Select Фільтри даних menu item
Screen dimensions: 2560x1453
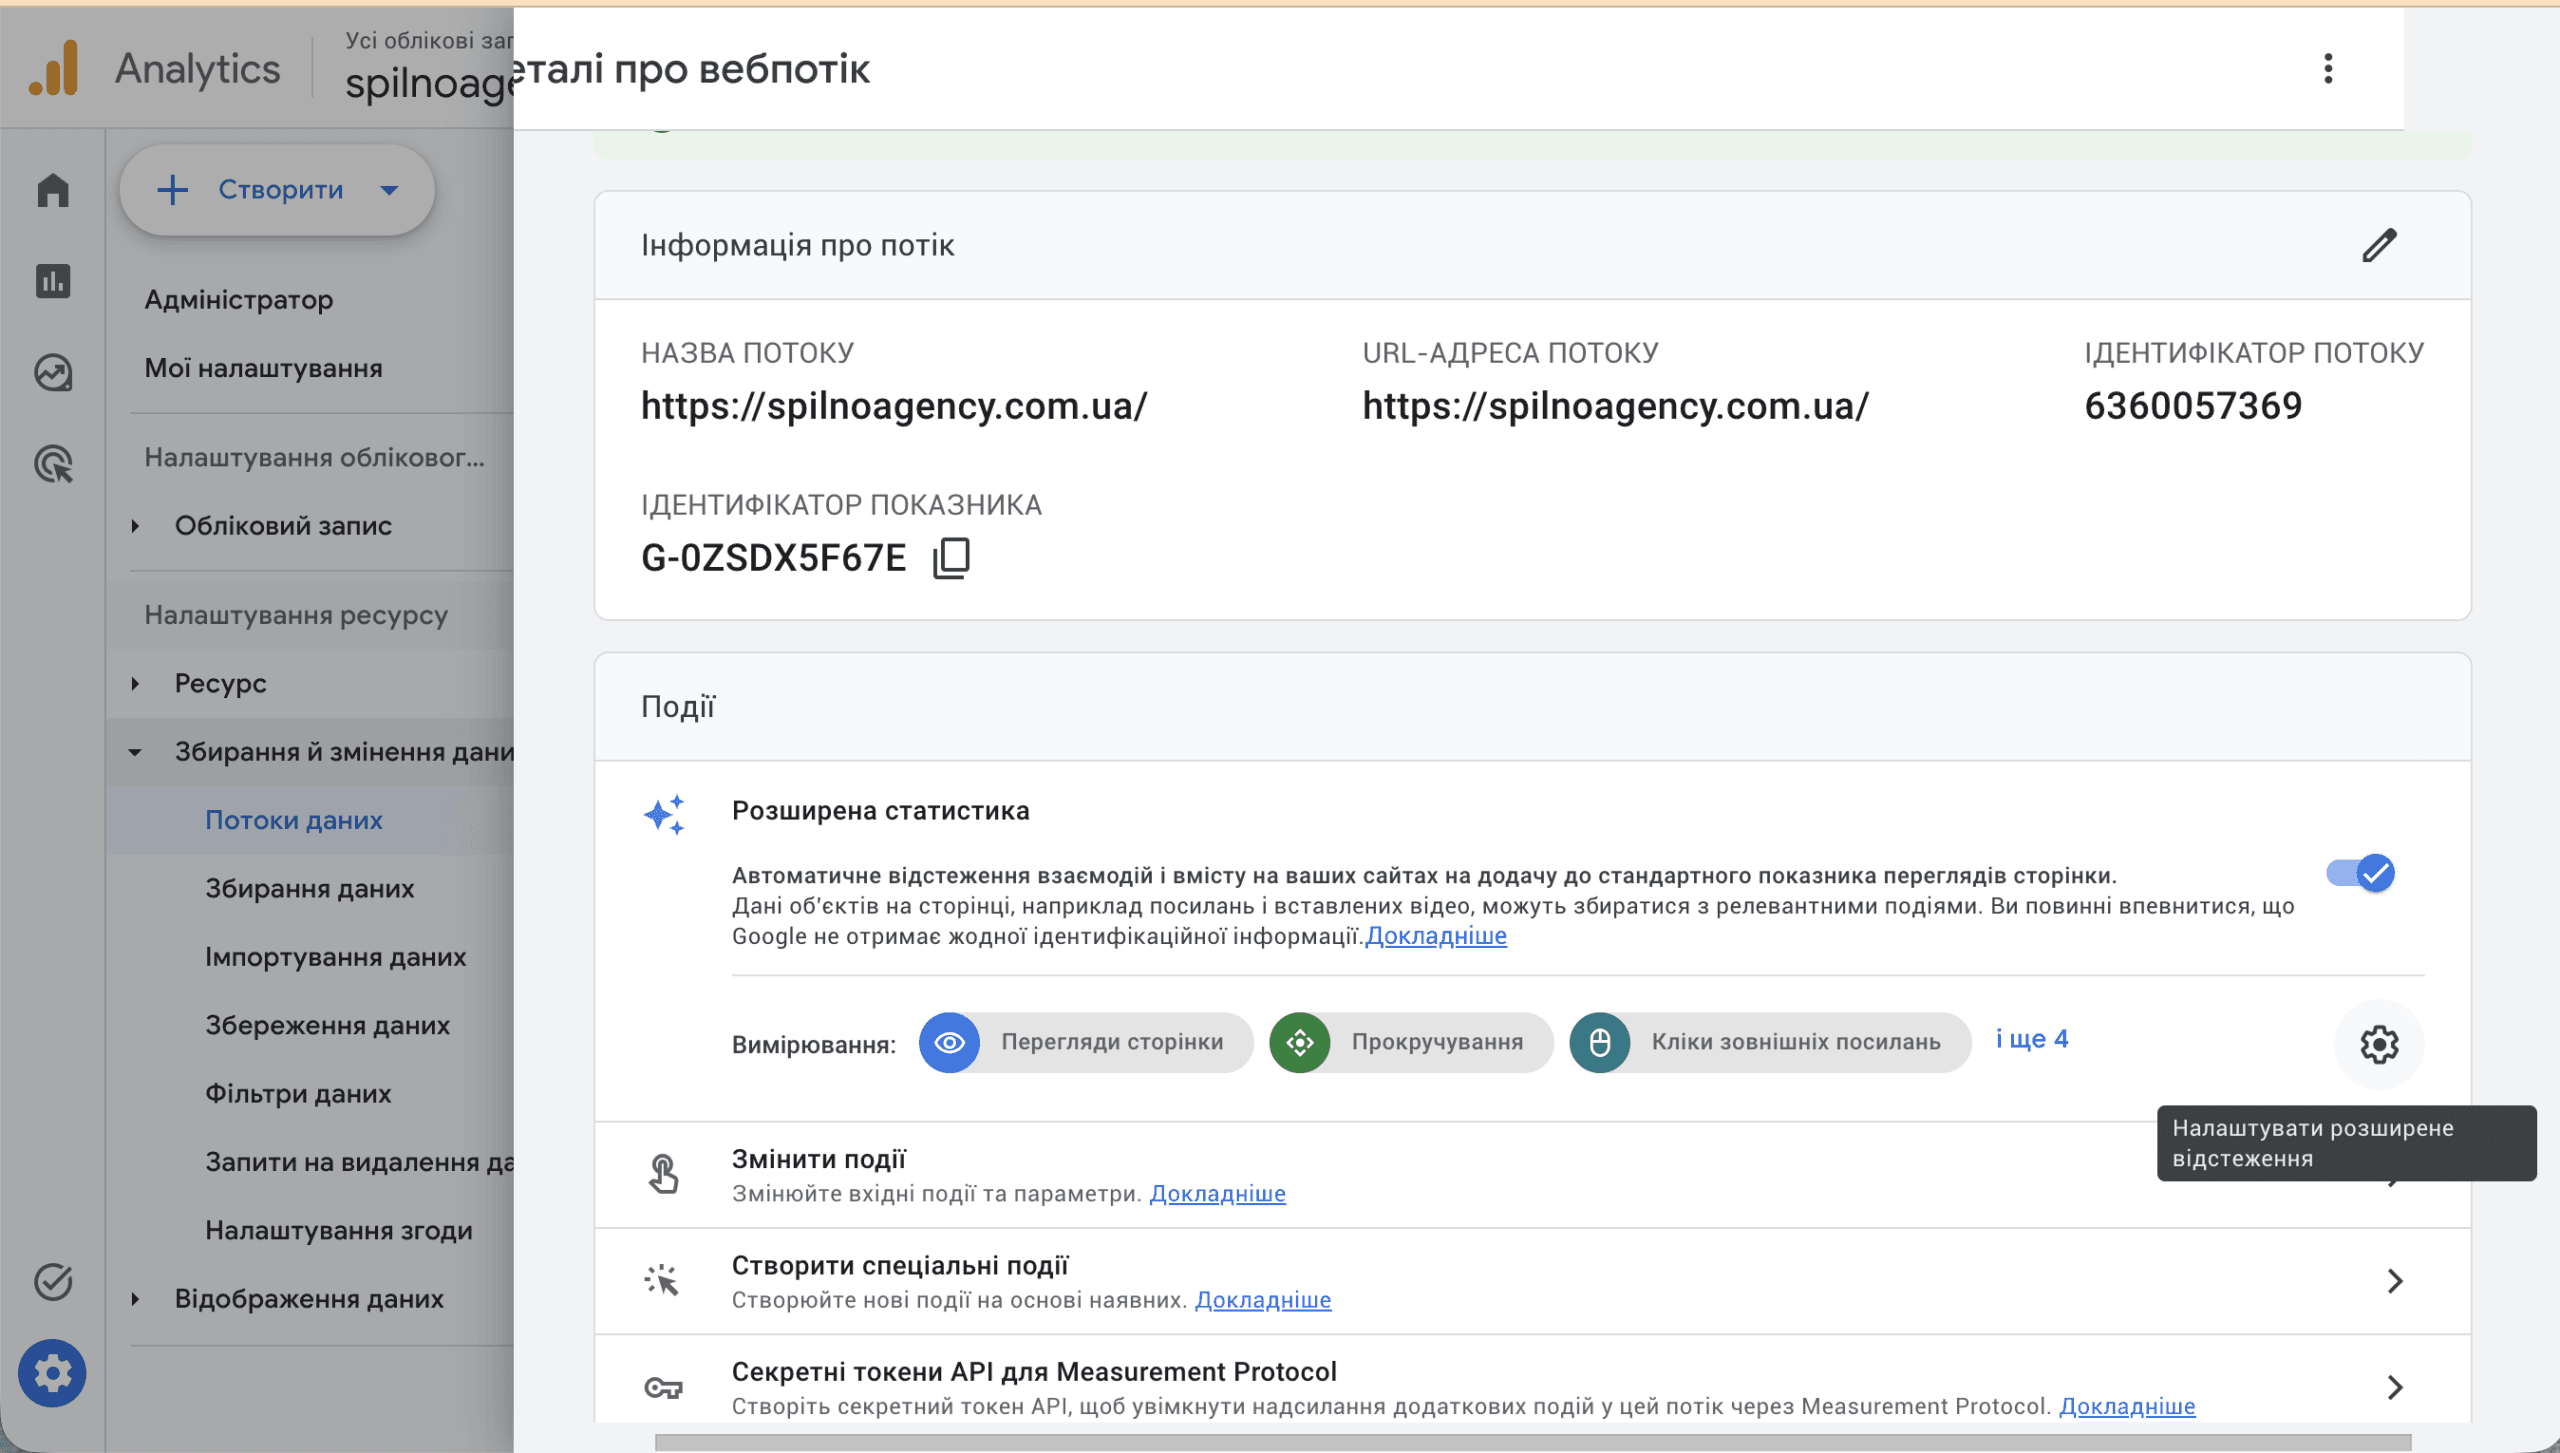point(298,1094)
